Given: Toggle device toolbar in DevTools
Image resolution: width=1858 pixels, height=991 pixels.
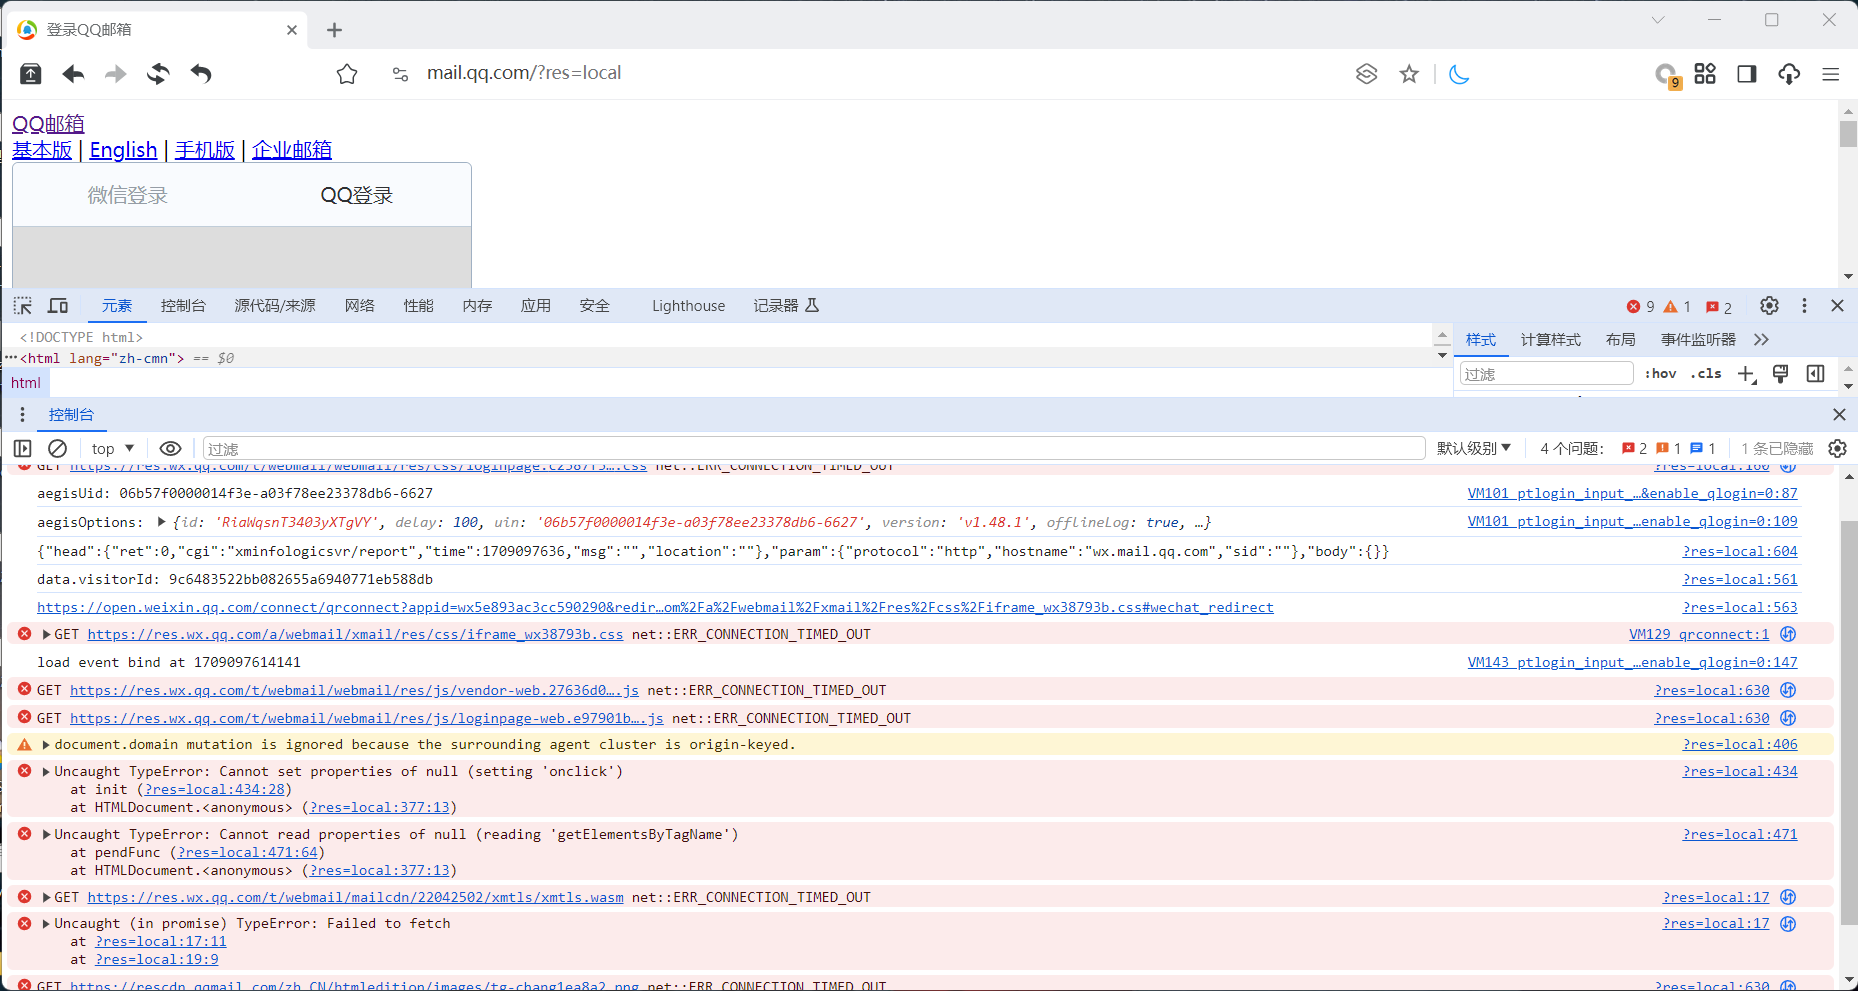Looking at the screenshot, I should coord(58,306).
